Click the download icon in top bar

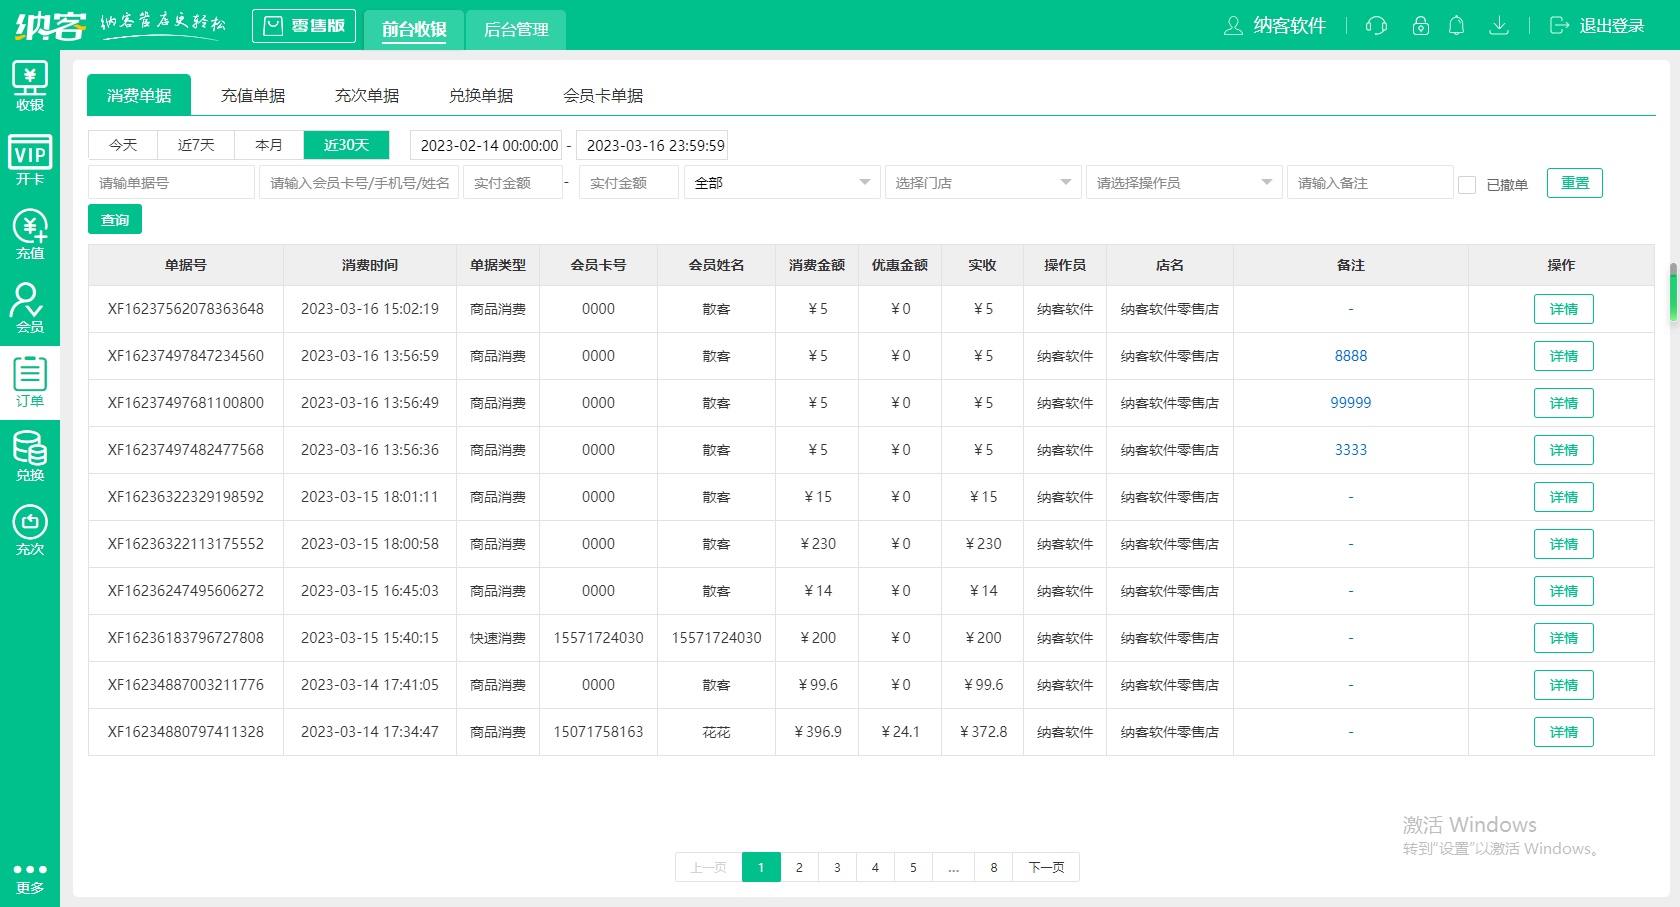tap(1499, 26)
